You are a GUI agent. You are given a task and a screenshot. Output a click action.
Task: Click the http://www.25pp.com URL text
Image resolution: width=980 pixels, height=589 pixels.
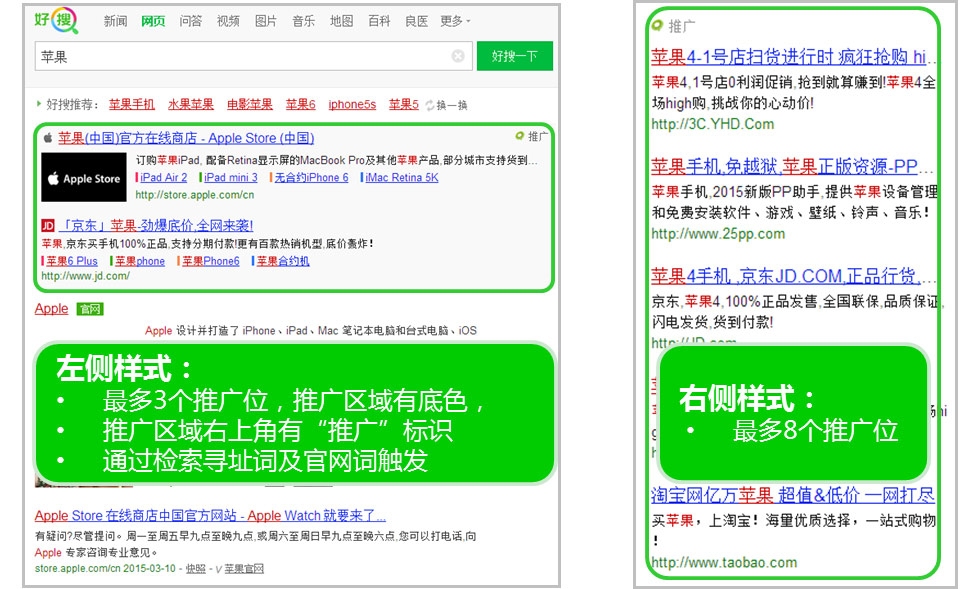coord(718,234)
